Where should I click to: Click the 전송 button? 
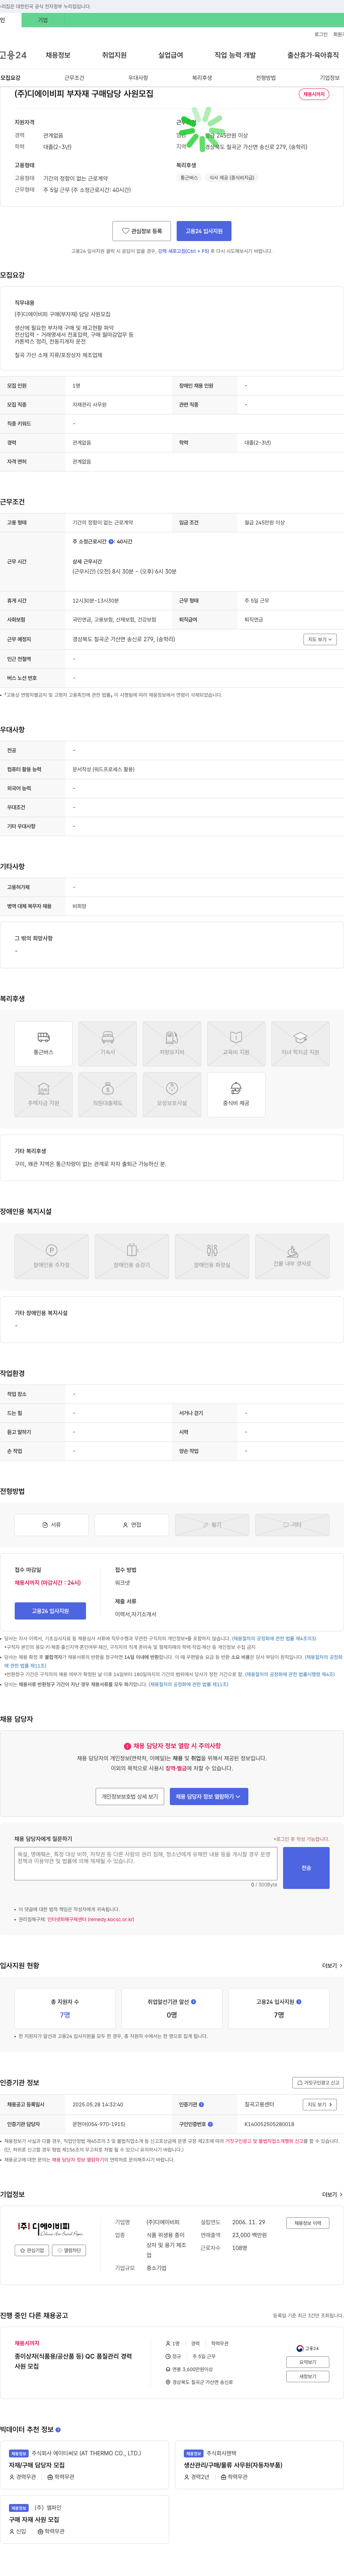[306, 1868]
